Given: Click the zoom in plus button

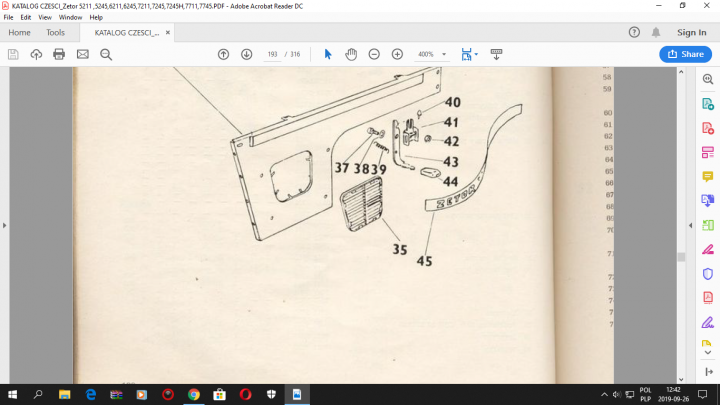Looking at the screenshot, I should [x=397, y=54].
